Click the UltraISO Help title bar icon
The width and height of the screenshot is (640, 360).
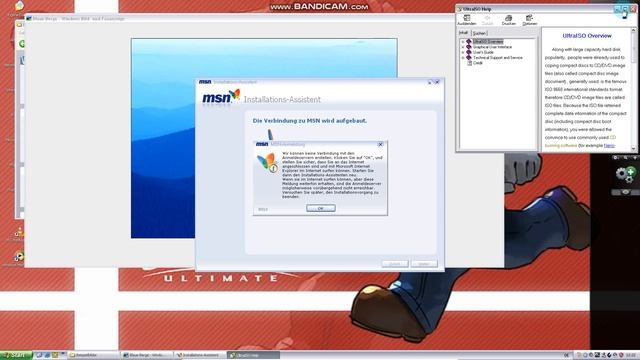coord(460,9)
